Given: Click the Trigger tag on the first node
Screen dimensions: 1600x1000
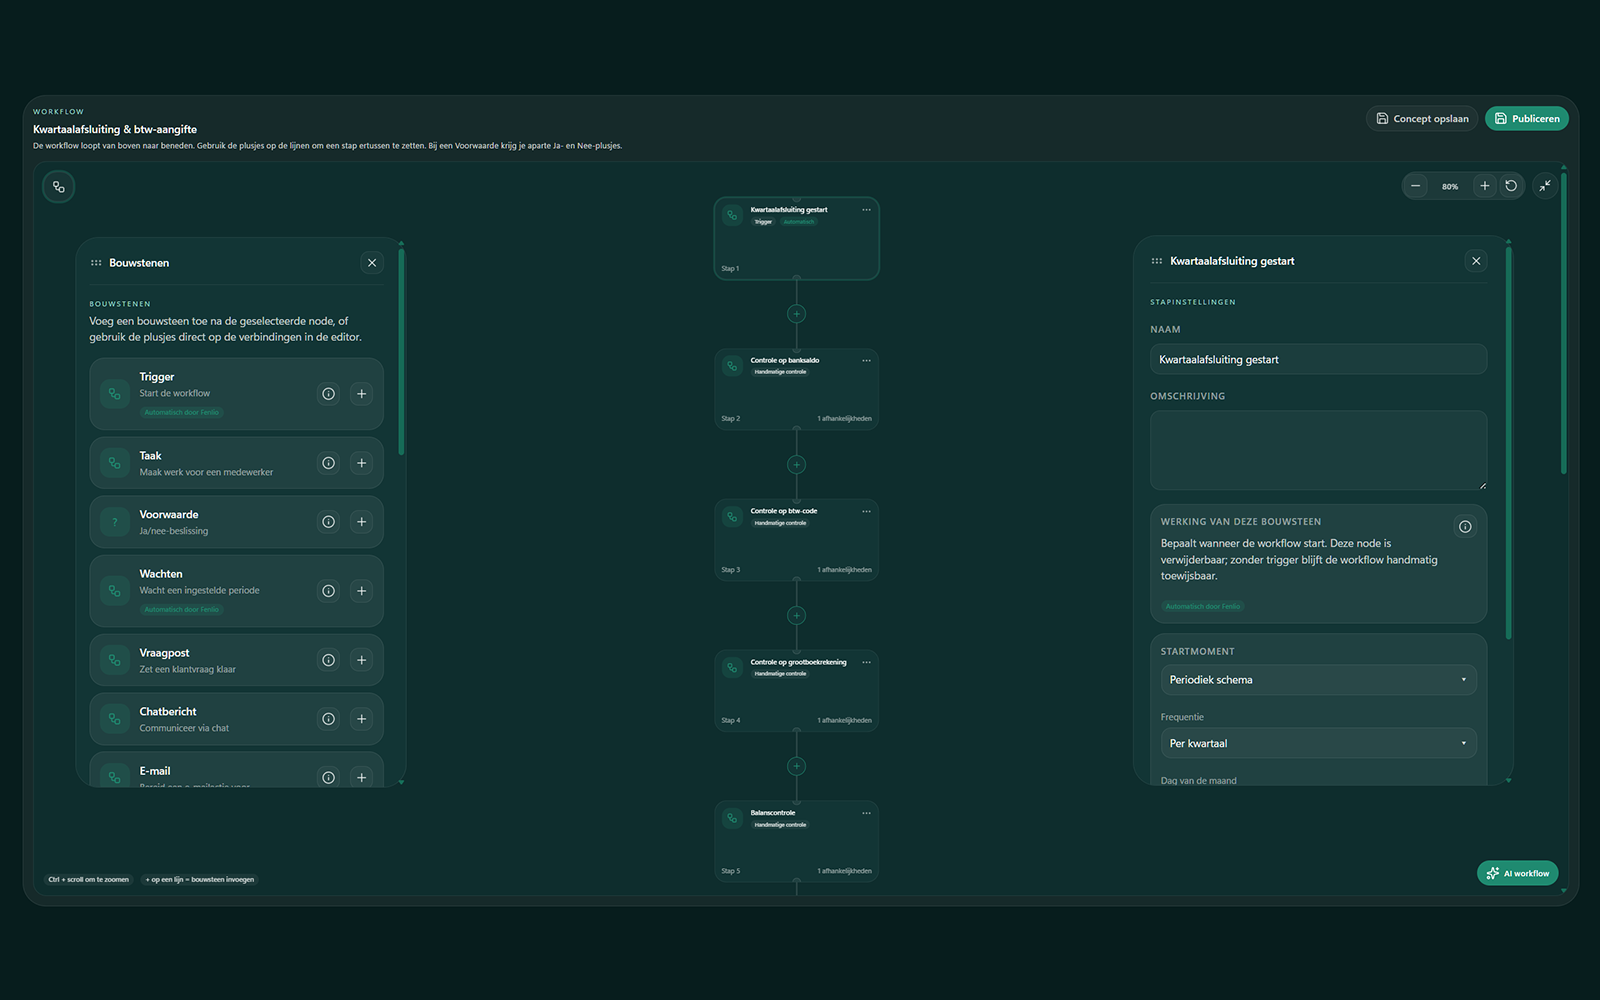Looking at the screenshot, I should pos(763,222).
